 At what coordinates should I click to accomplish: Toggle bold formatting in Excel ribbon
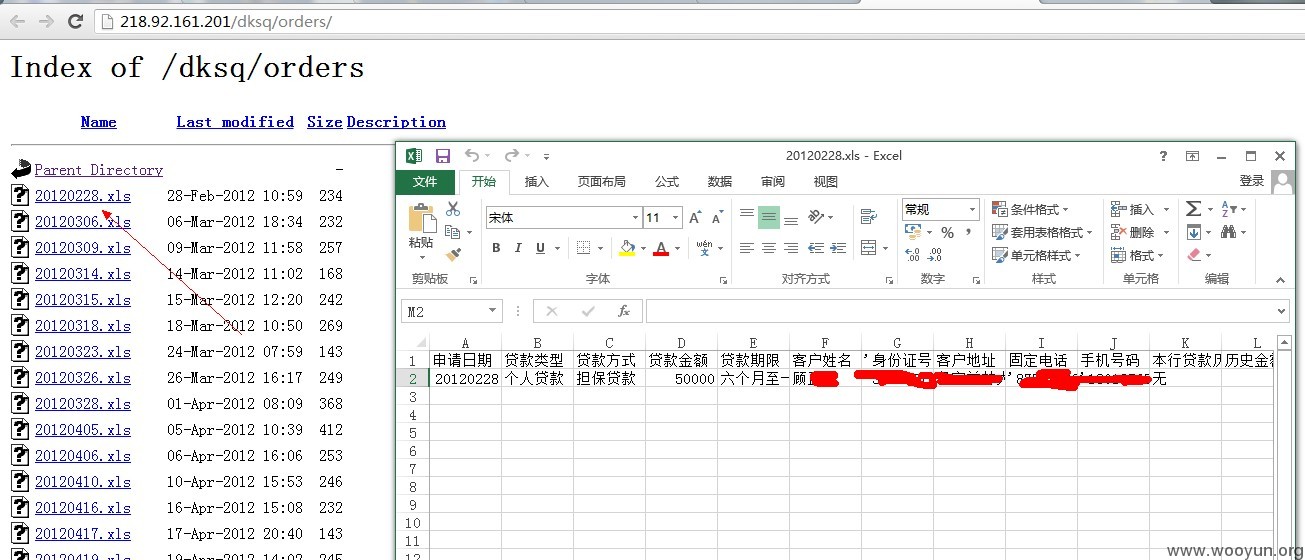tap(496, 248)
